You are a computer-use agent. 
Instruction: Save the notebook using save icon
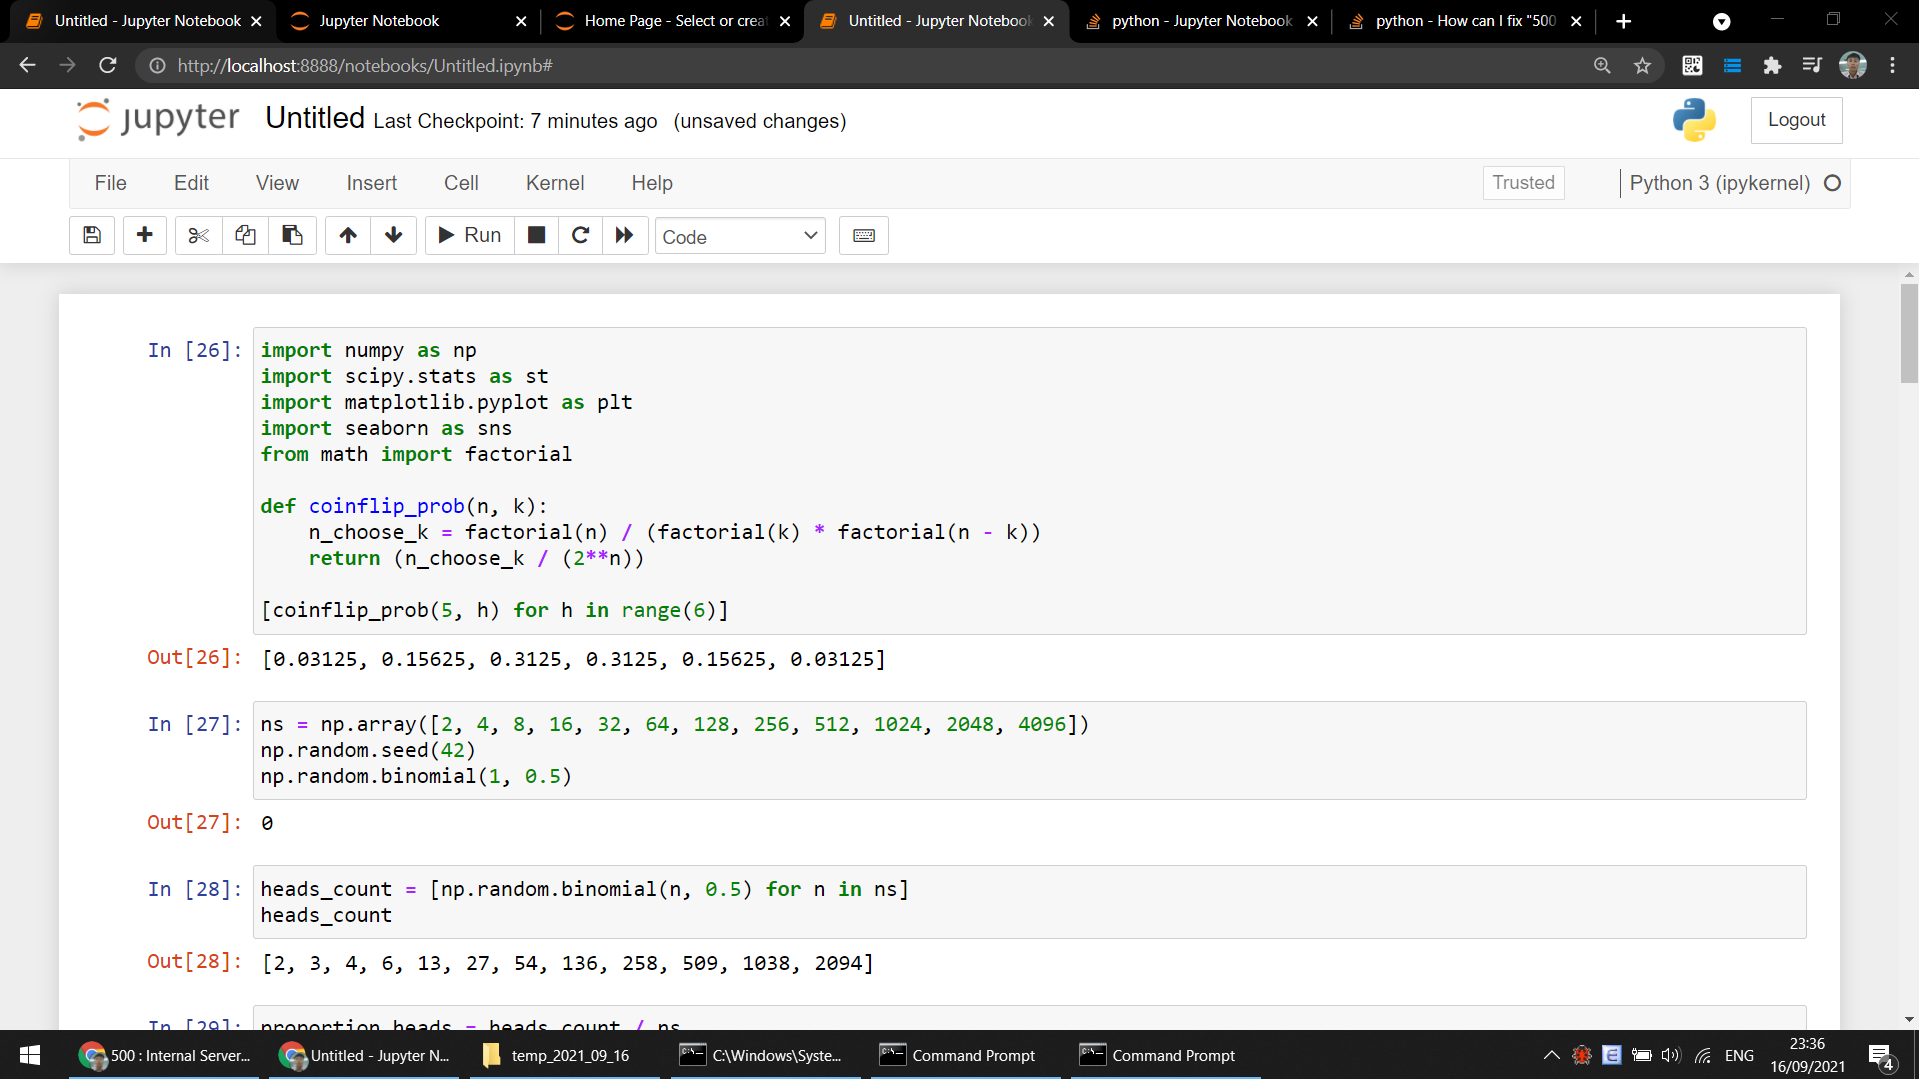point(91,235)
